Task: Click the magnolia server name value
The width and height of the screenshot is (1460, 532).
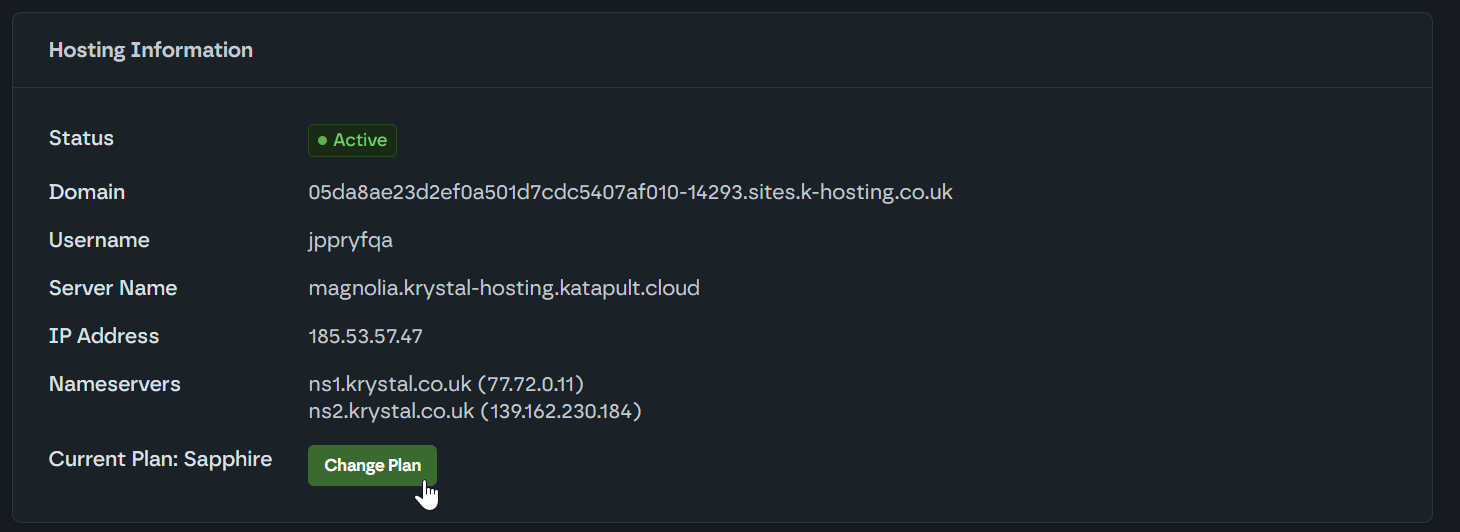Action: [504, 288]
